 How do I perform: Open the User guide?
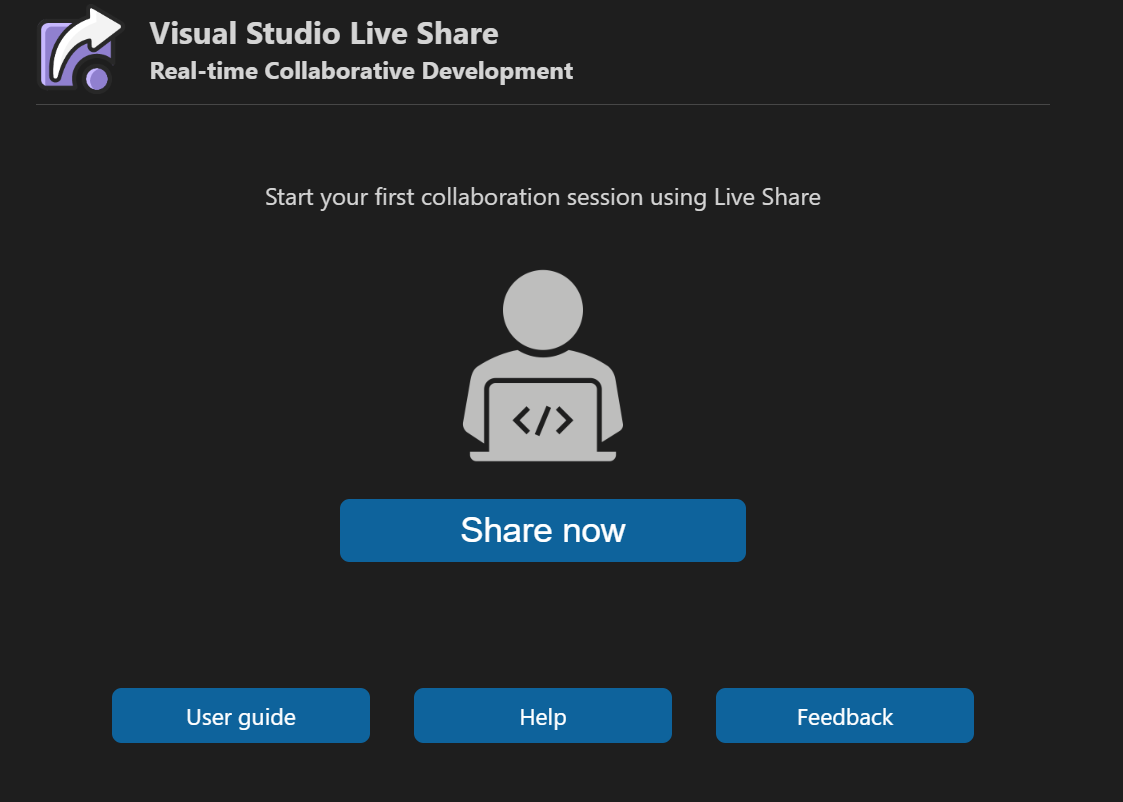240,715
